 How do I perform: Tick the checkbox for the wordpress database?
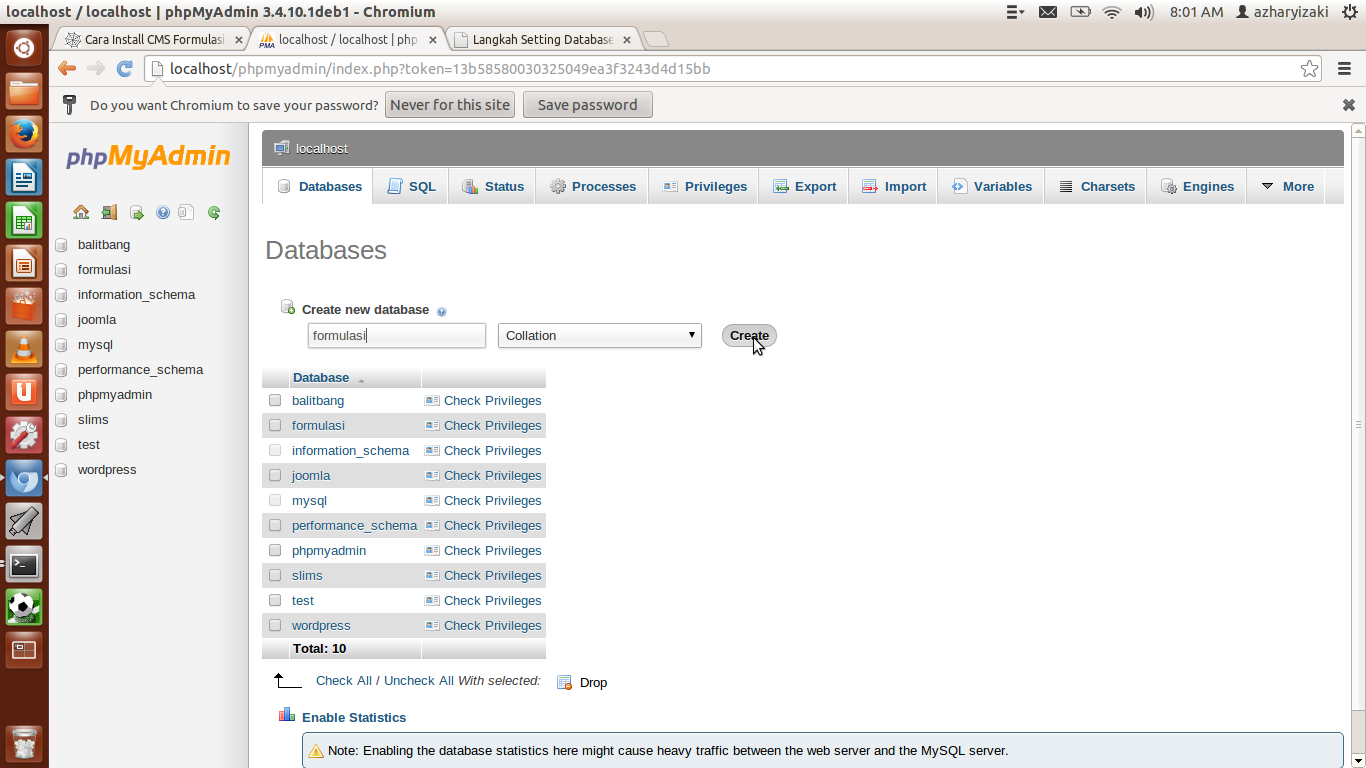point(275,625)
